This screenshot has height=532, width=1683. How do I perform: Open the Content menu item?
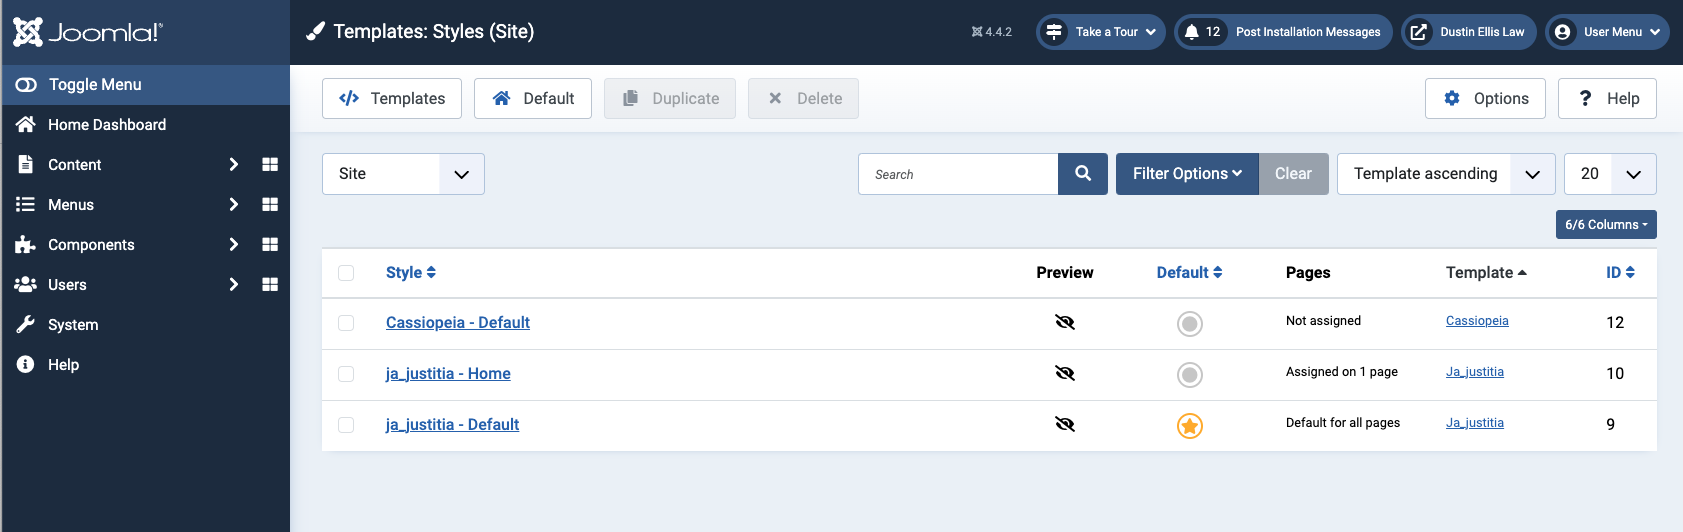(75, 165)
